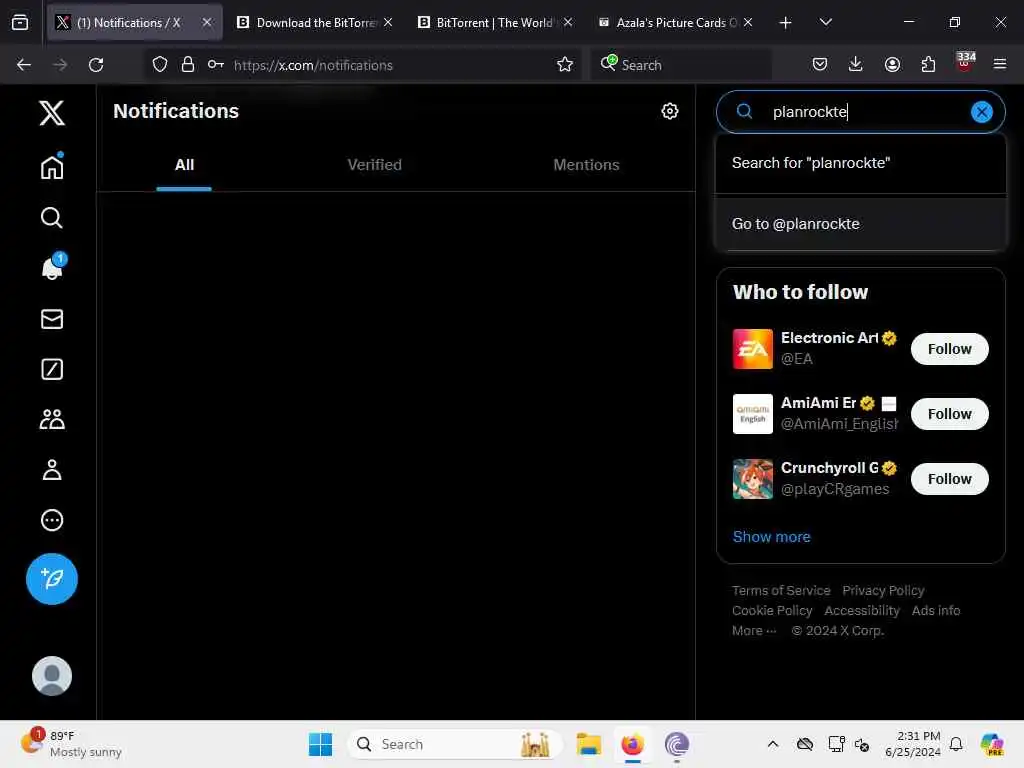Open Downloads panel arrow icon
The image size is (1024, 768).
[856, 64]
